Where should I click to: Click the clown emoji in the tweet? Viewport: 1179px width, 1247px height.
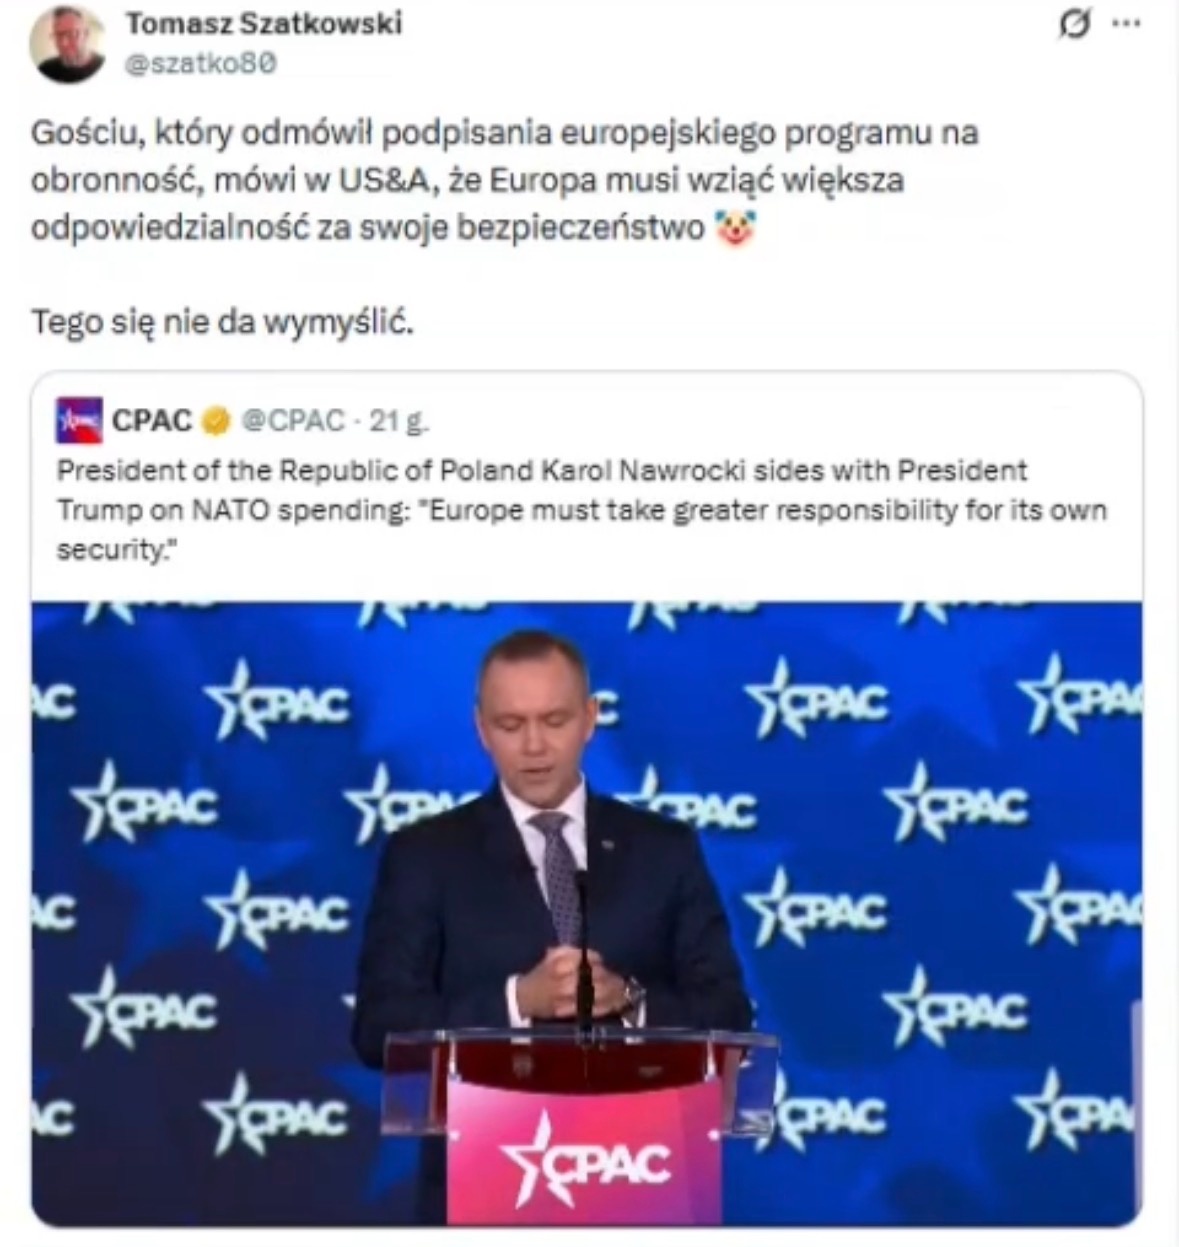pos(735,228)
